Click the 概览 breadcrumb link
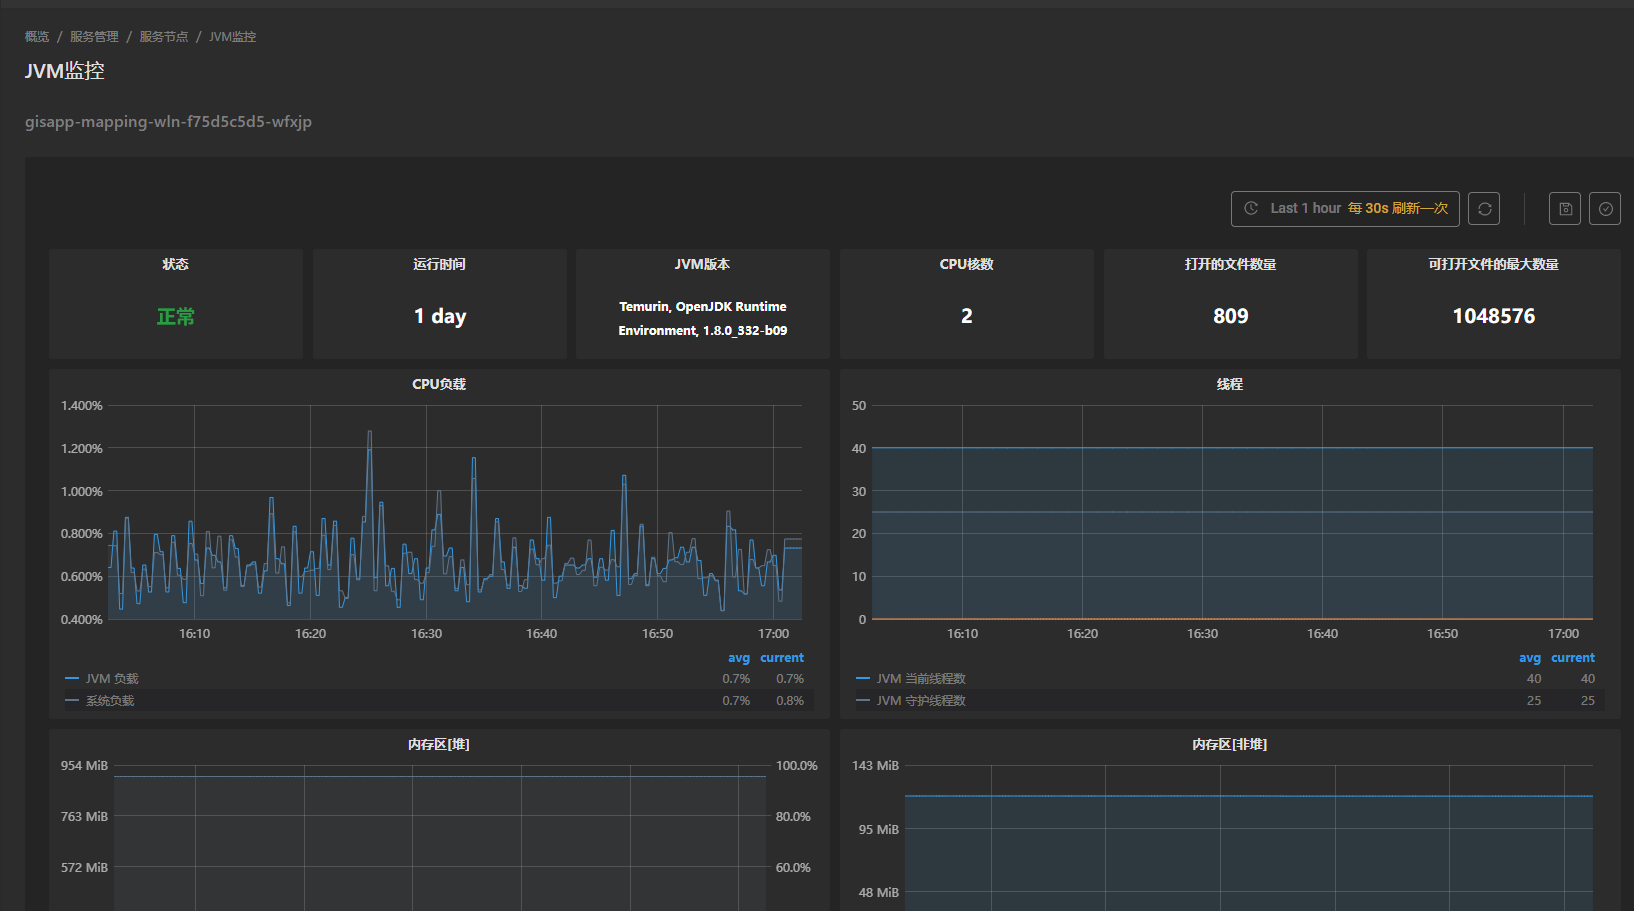This screenshot has width=1634, height=911. (x=36, y=36)
